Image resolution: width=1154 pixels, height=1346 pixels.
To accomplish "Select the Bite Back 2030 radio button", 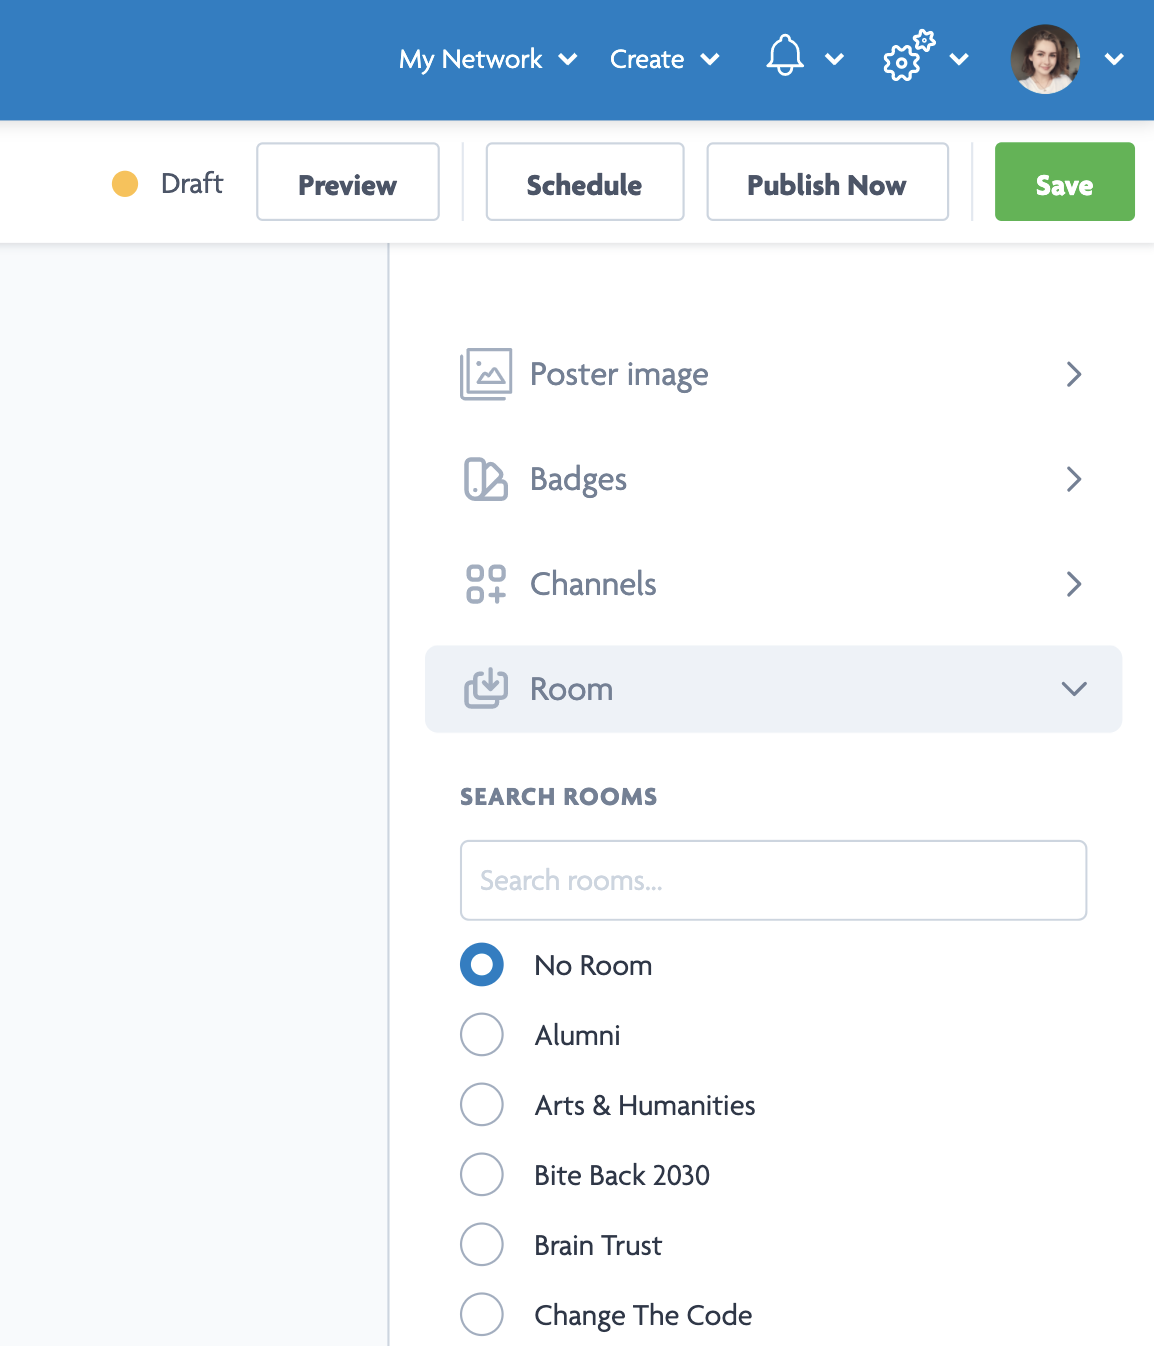I will coord(482,1175).
